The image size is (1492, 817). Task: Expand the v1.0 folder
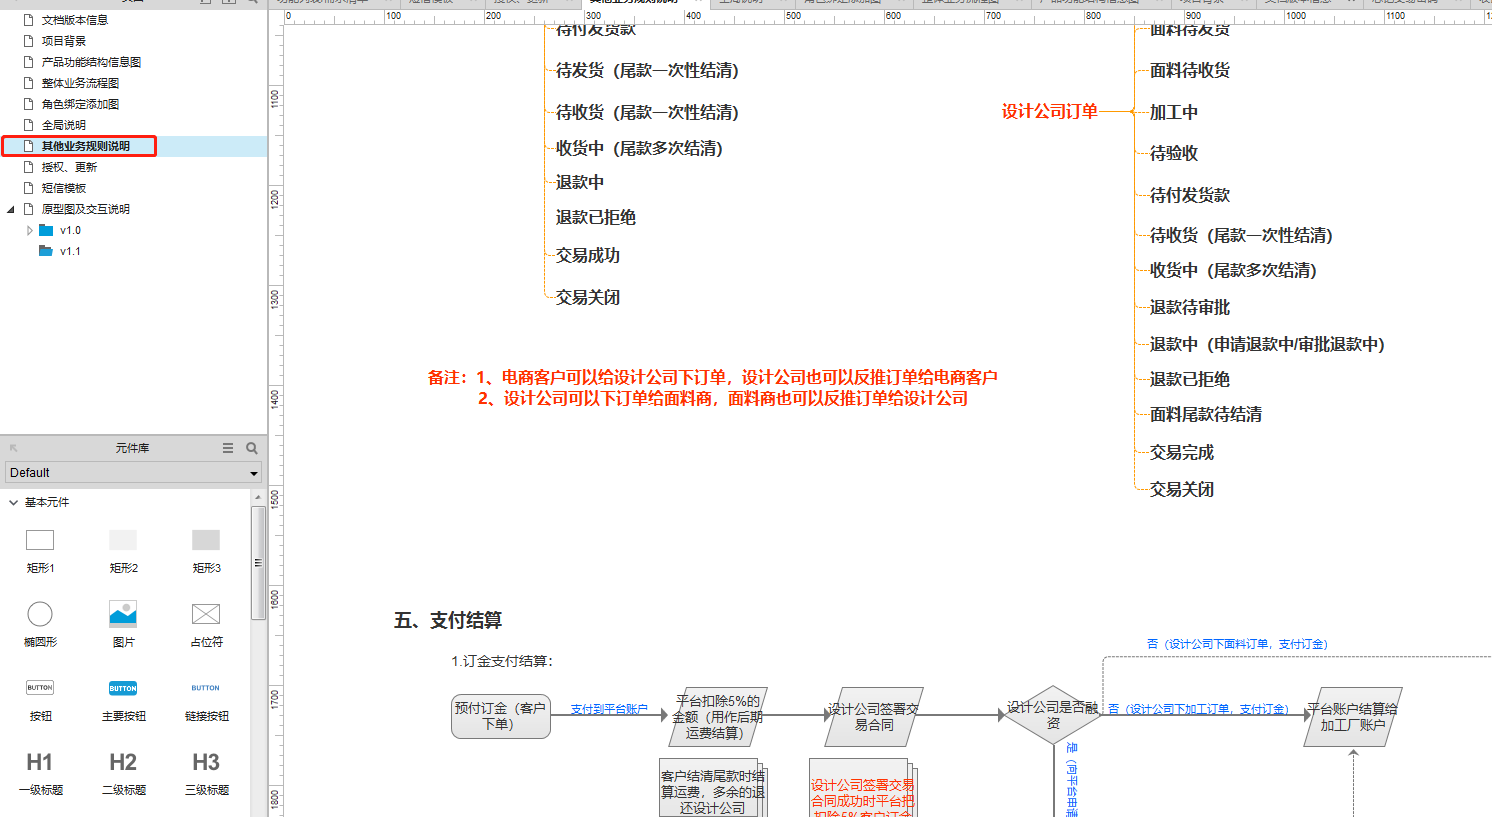[30, 230]
